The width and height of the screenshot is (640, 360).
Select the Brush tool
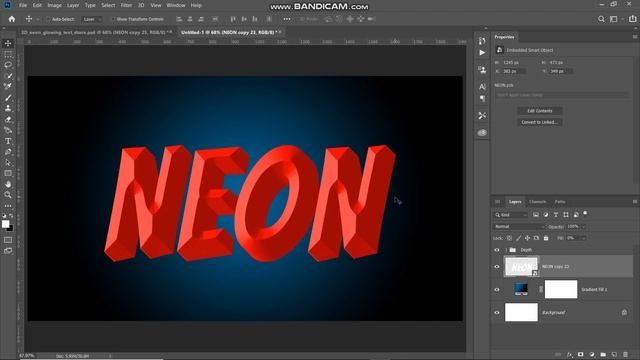click(x=8, y=98)
